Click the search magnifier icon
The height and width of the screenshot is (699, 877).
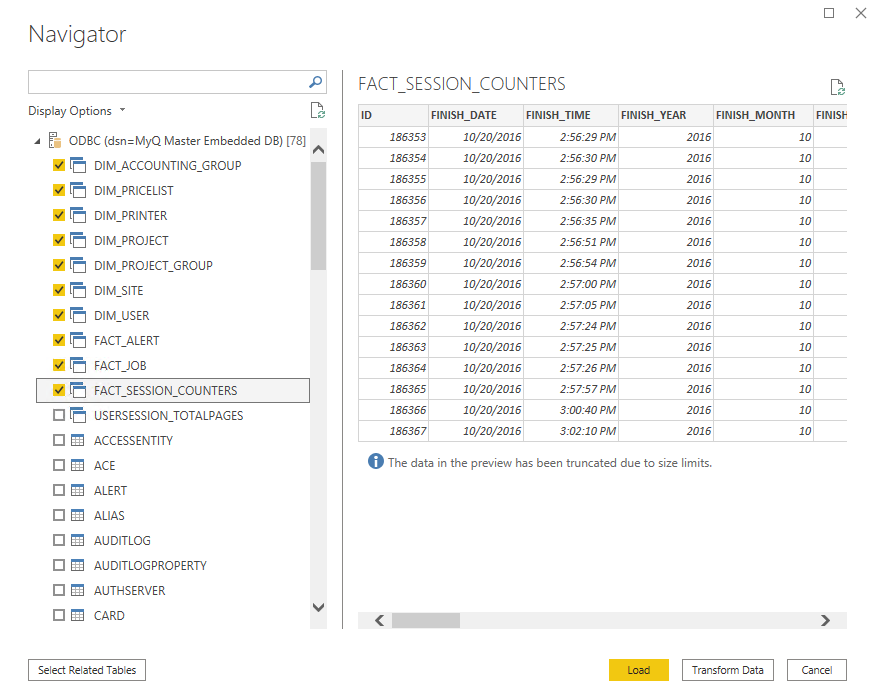[x=315, y=82]
